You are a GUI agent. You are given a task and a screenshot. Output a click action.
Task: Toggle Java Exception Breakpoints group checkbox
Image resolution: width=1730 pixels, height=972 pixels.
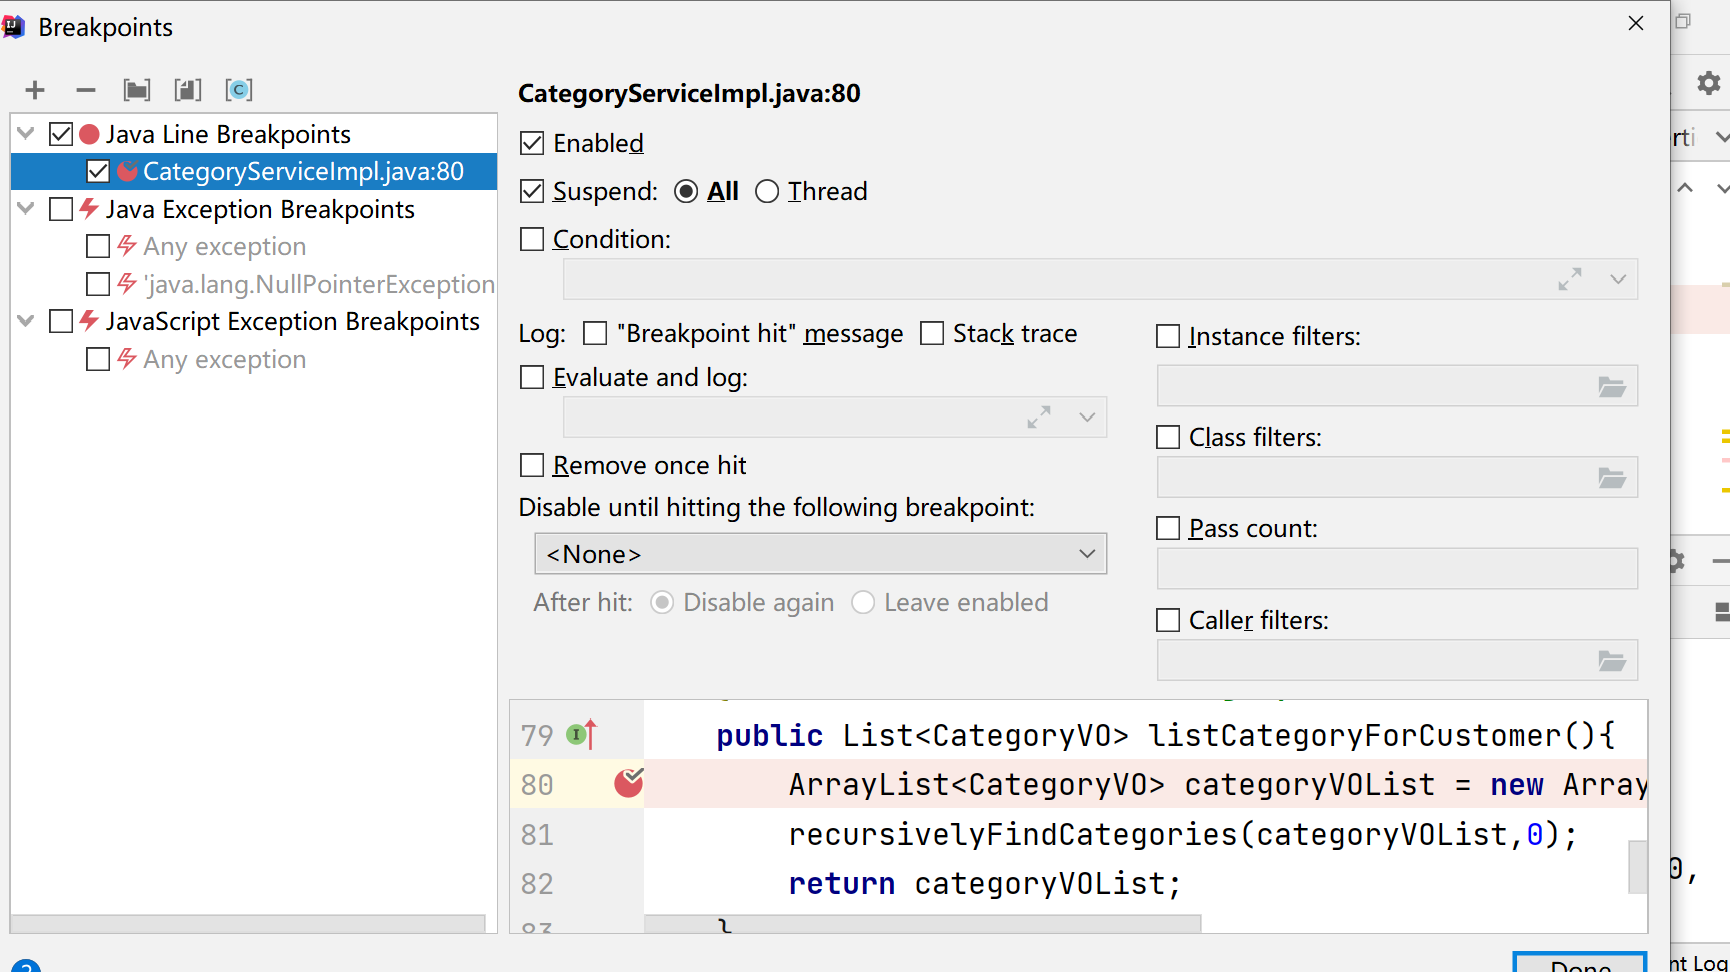point(61,209)
